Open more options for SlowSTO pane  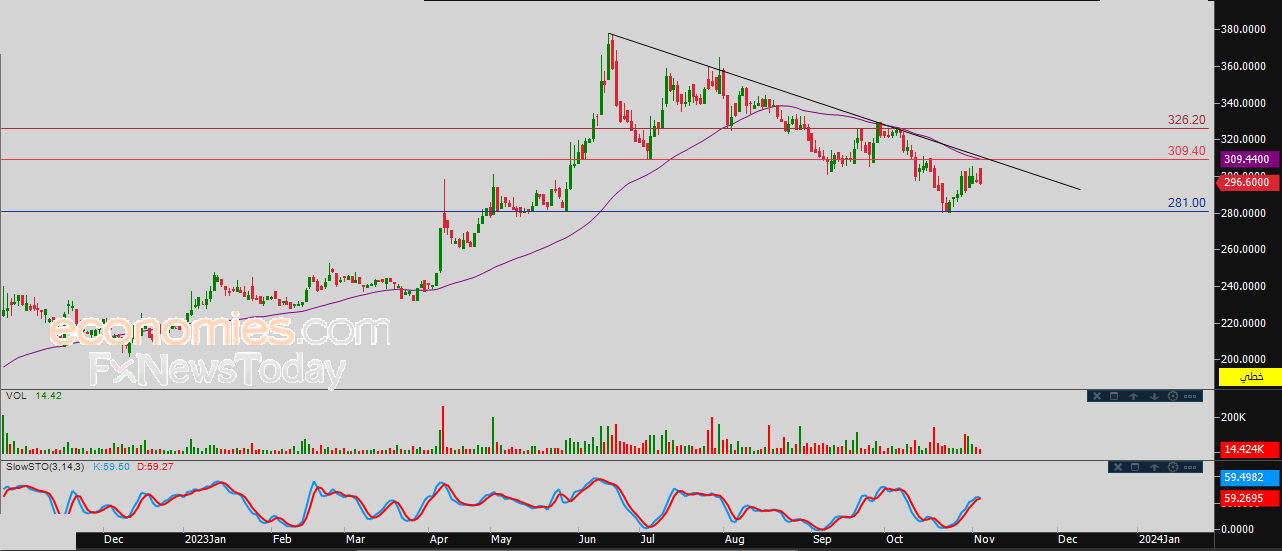pos(1190,467)
